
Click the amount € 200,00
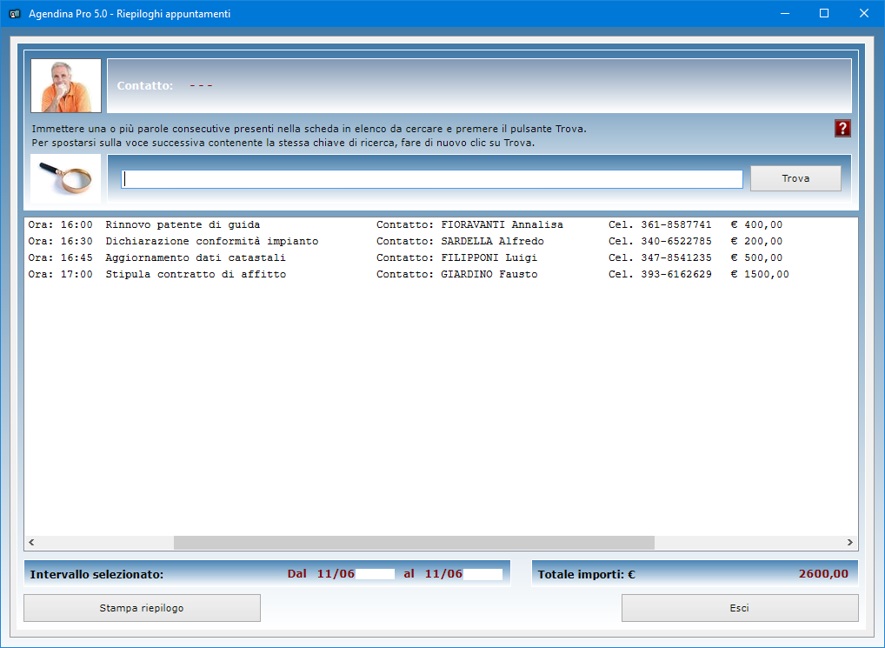click(756, 241)
